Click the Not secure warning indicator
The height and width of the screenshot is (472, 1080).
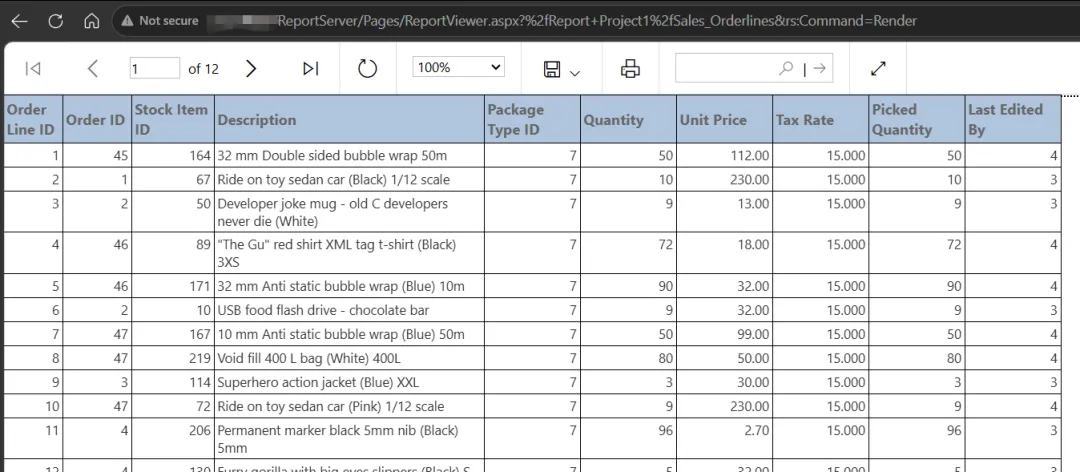pyautogui.click(x=160, y=21)
